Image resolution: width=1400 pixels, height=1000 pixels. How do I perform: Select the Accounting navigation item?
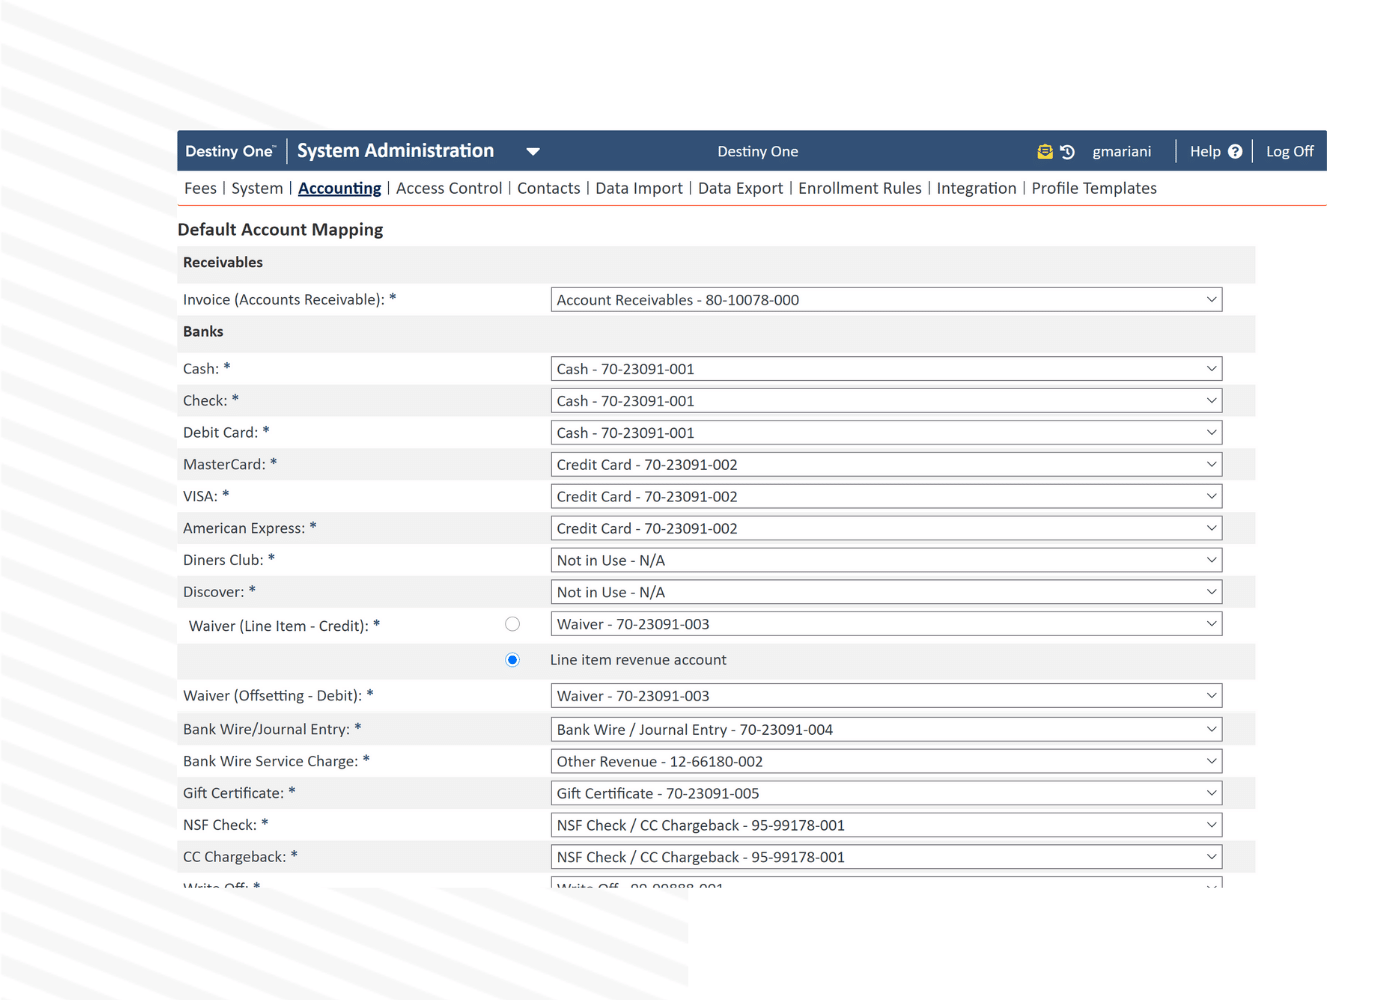pyautogui.click(x=339, y=188)
